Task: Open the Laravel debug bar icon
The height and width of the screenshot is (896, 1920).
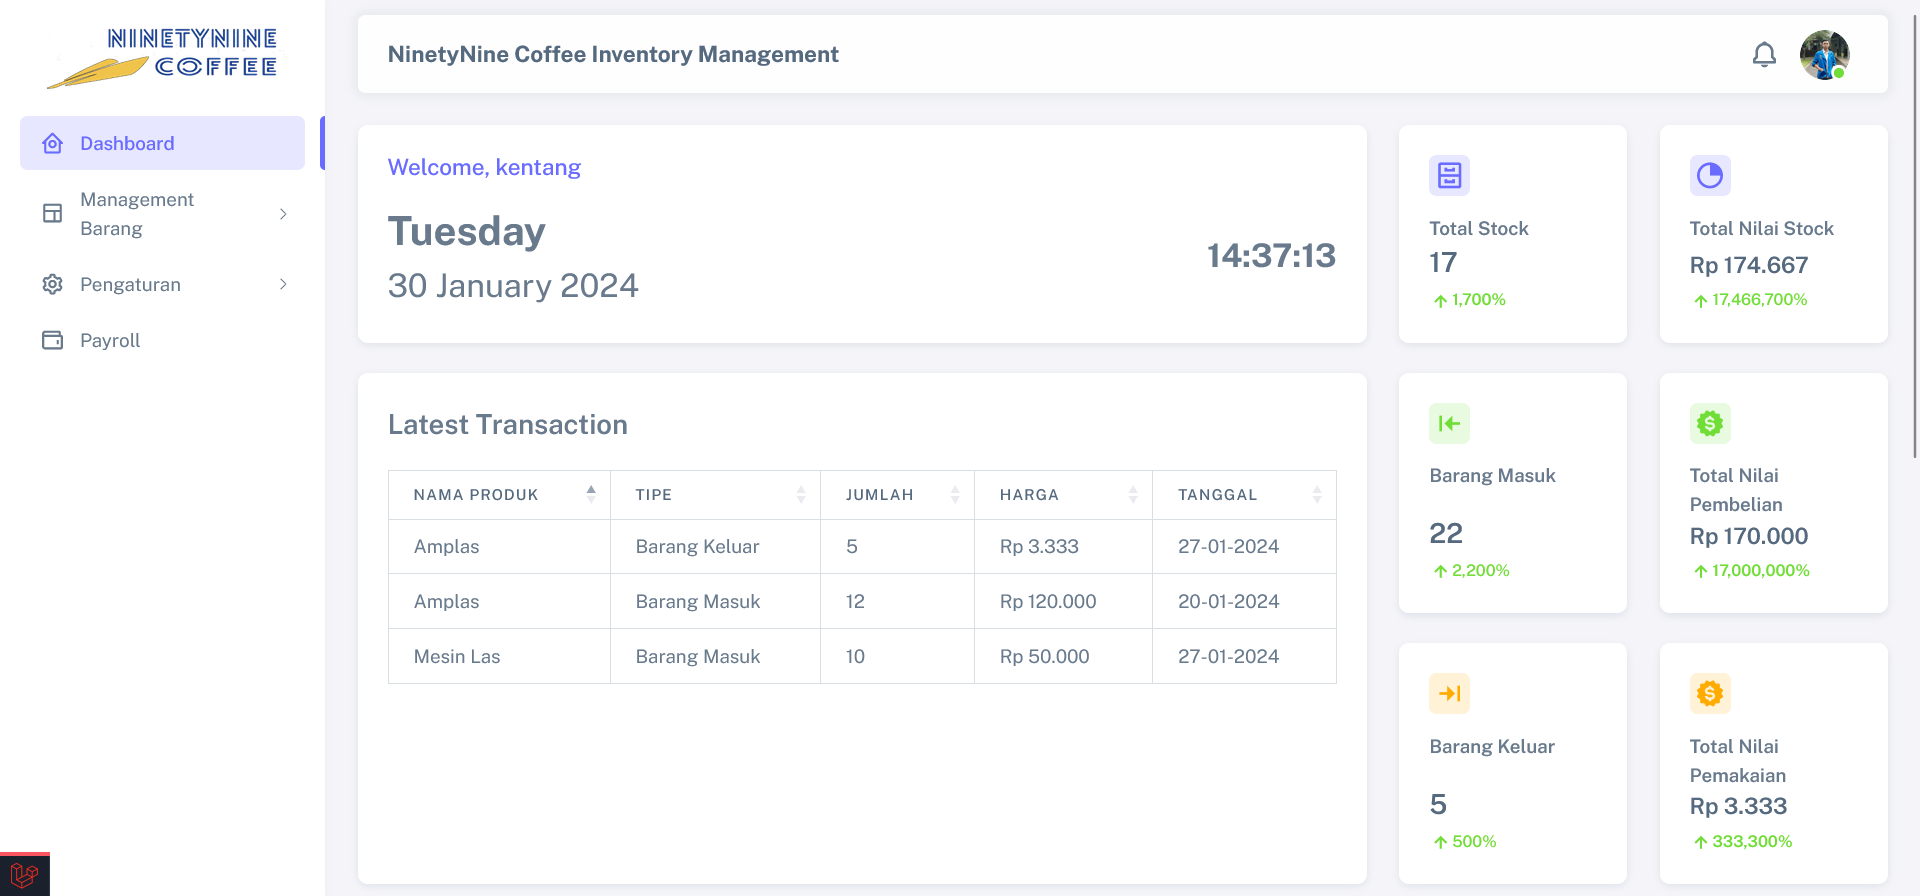Action: 24,875
